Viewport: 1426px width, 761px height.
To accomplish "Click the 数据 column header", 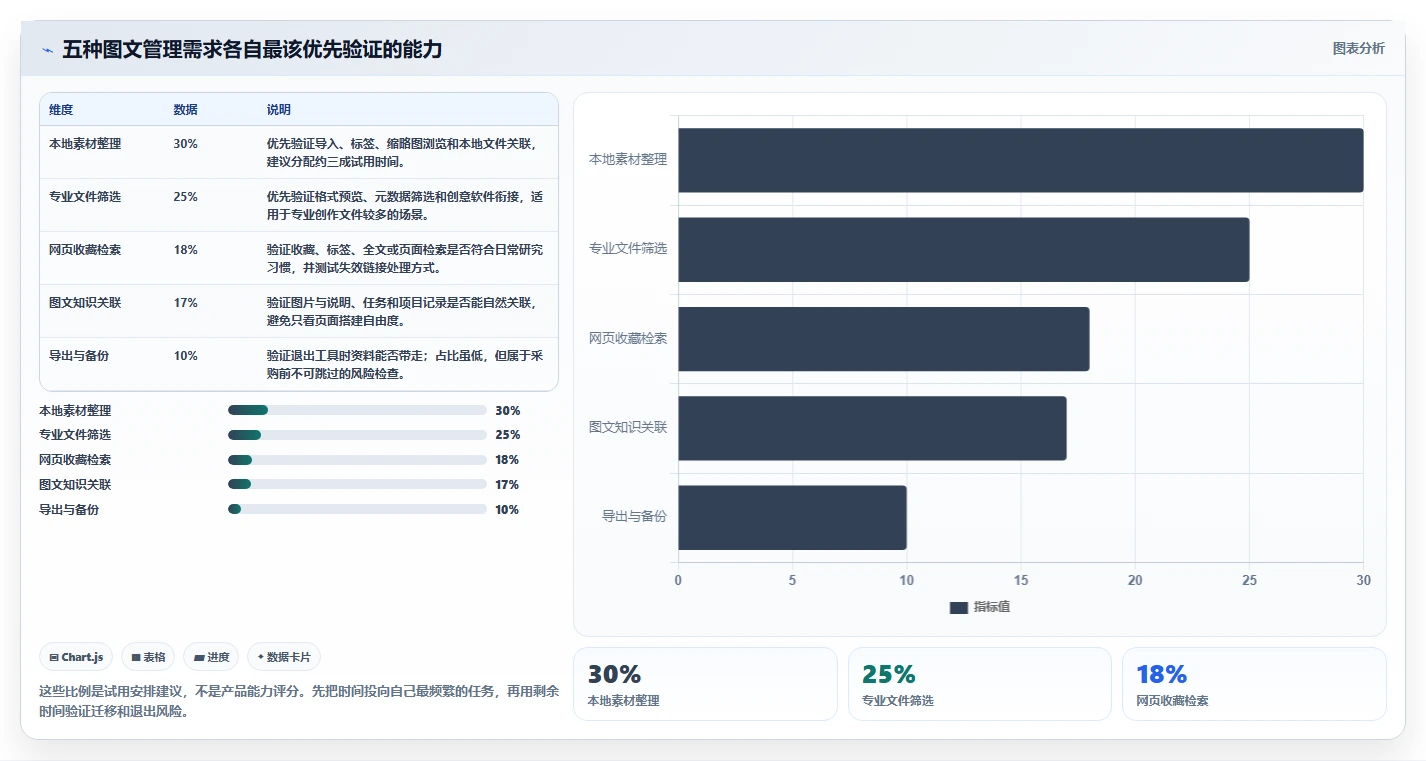I will coord(185,110).
